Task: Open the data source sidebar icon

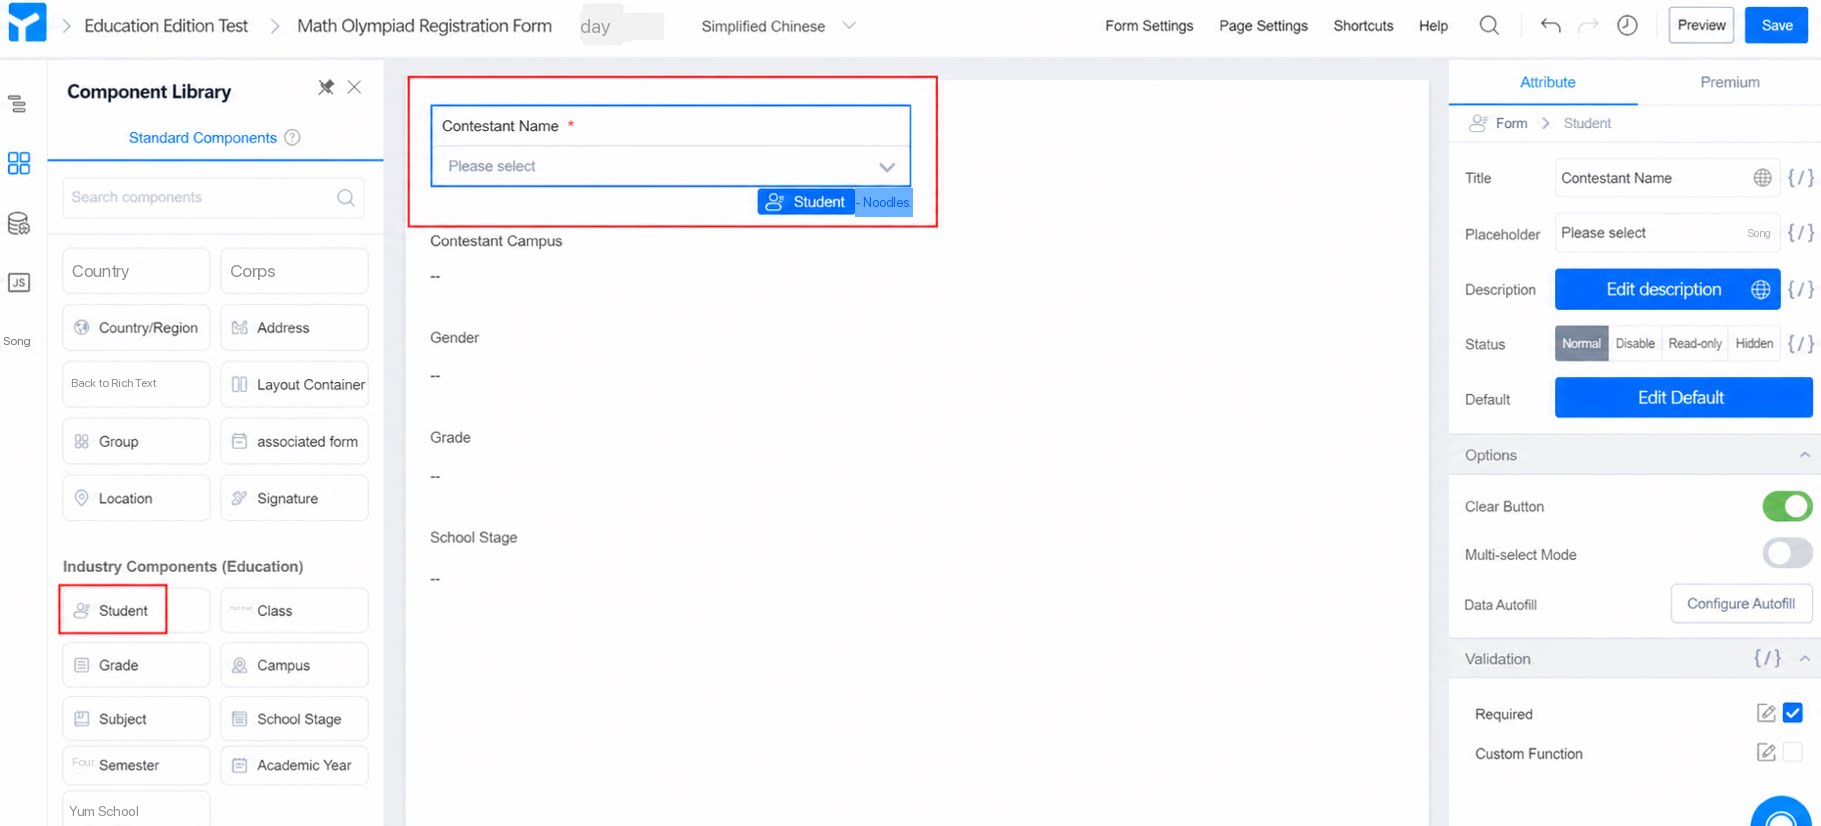Action: click(19, 223)
